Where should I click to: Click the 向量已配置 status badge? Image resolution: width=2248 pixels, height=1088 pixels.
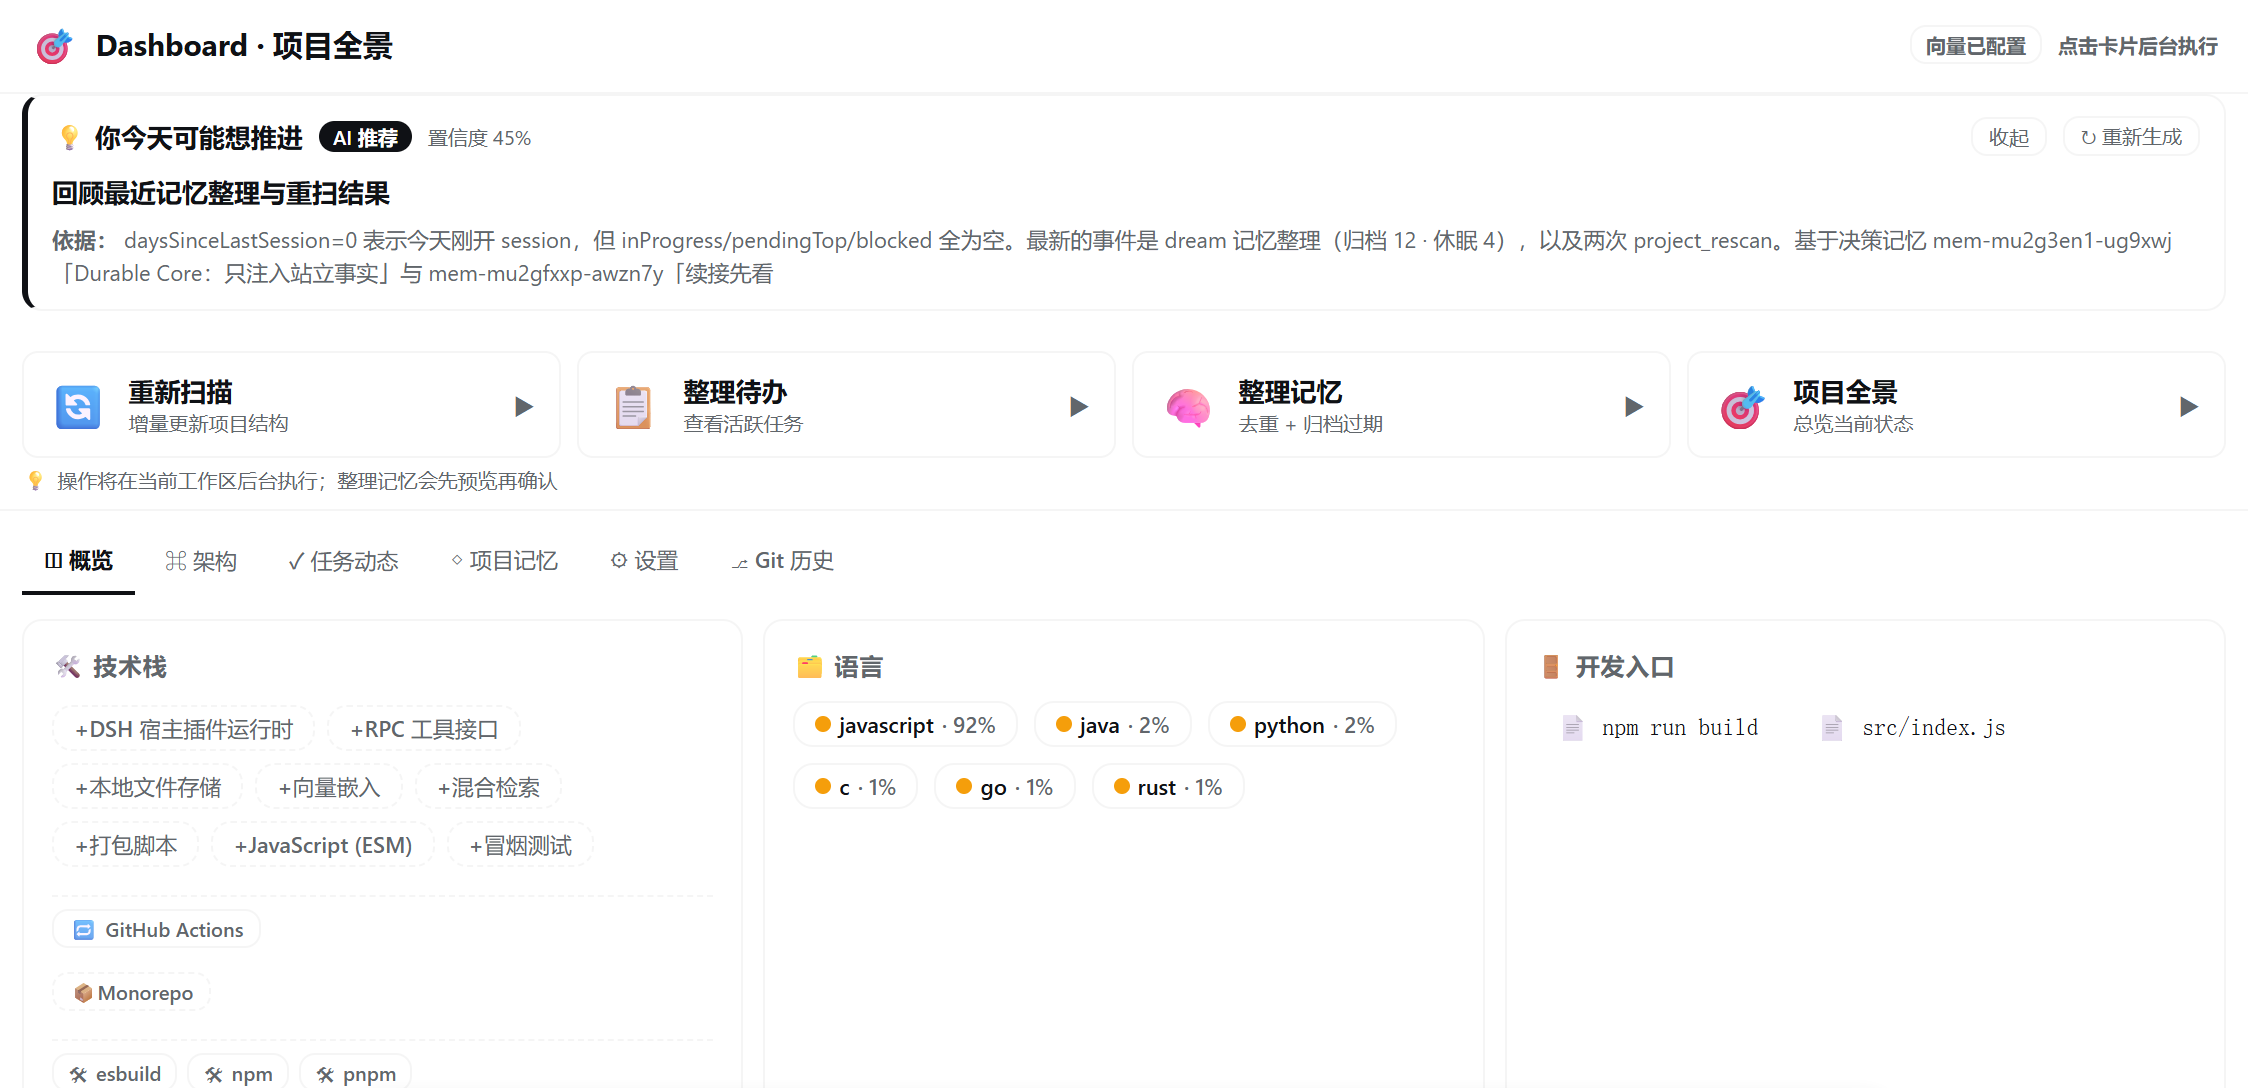tap(1976, 46)
